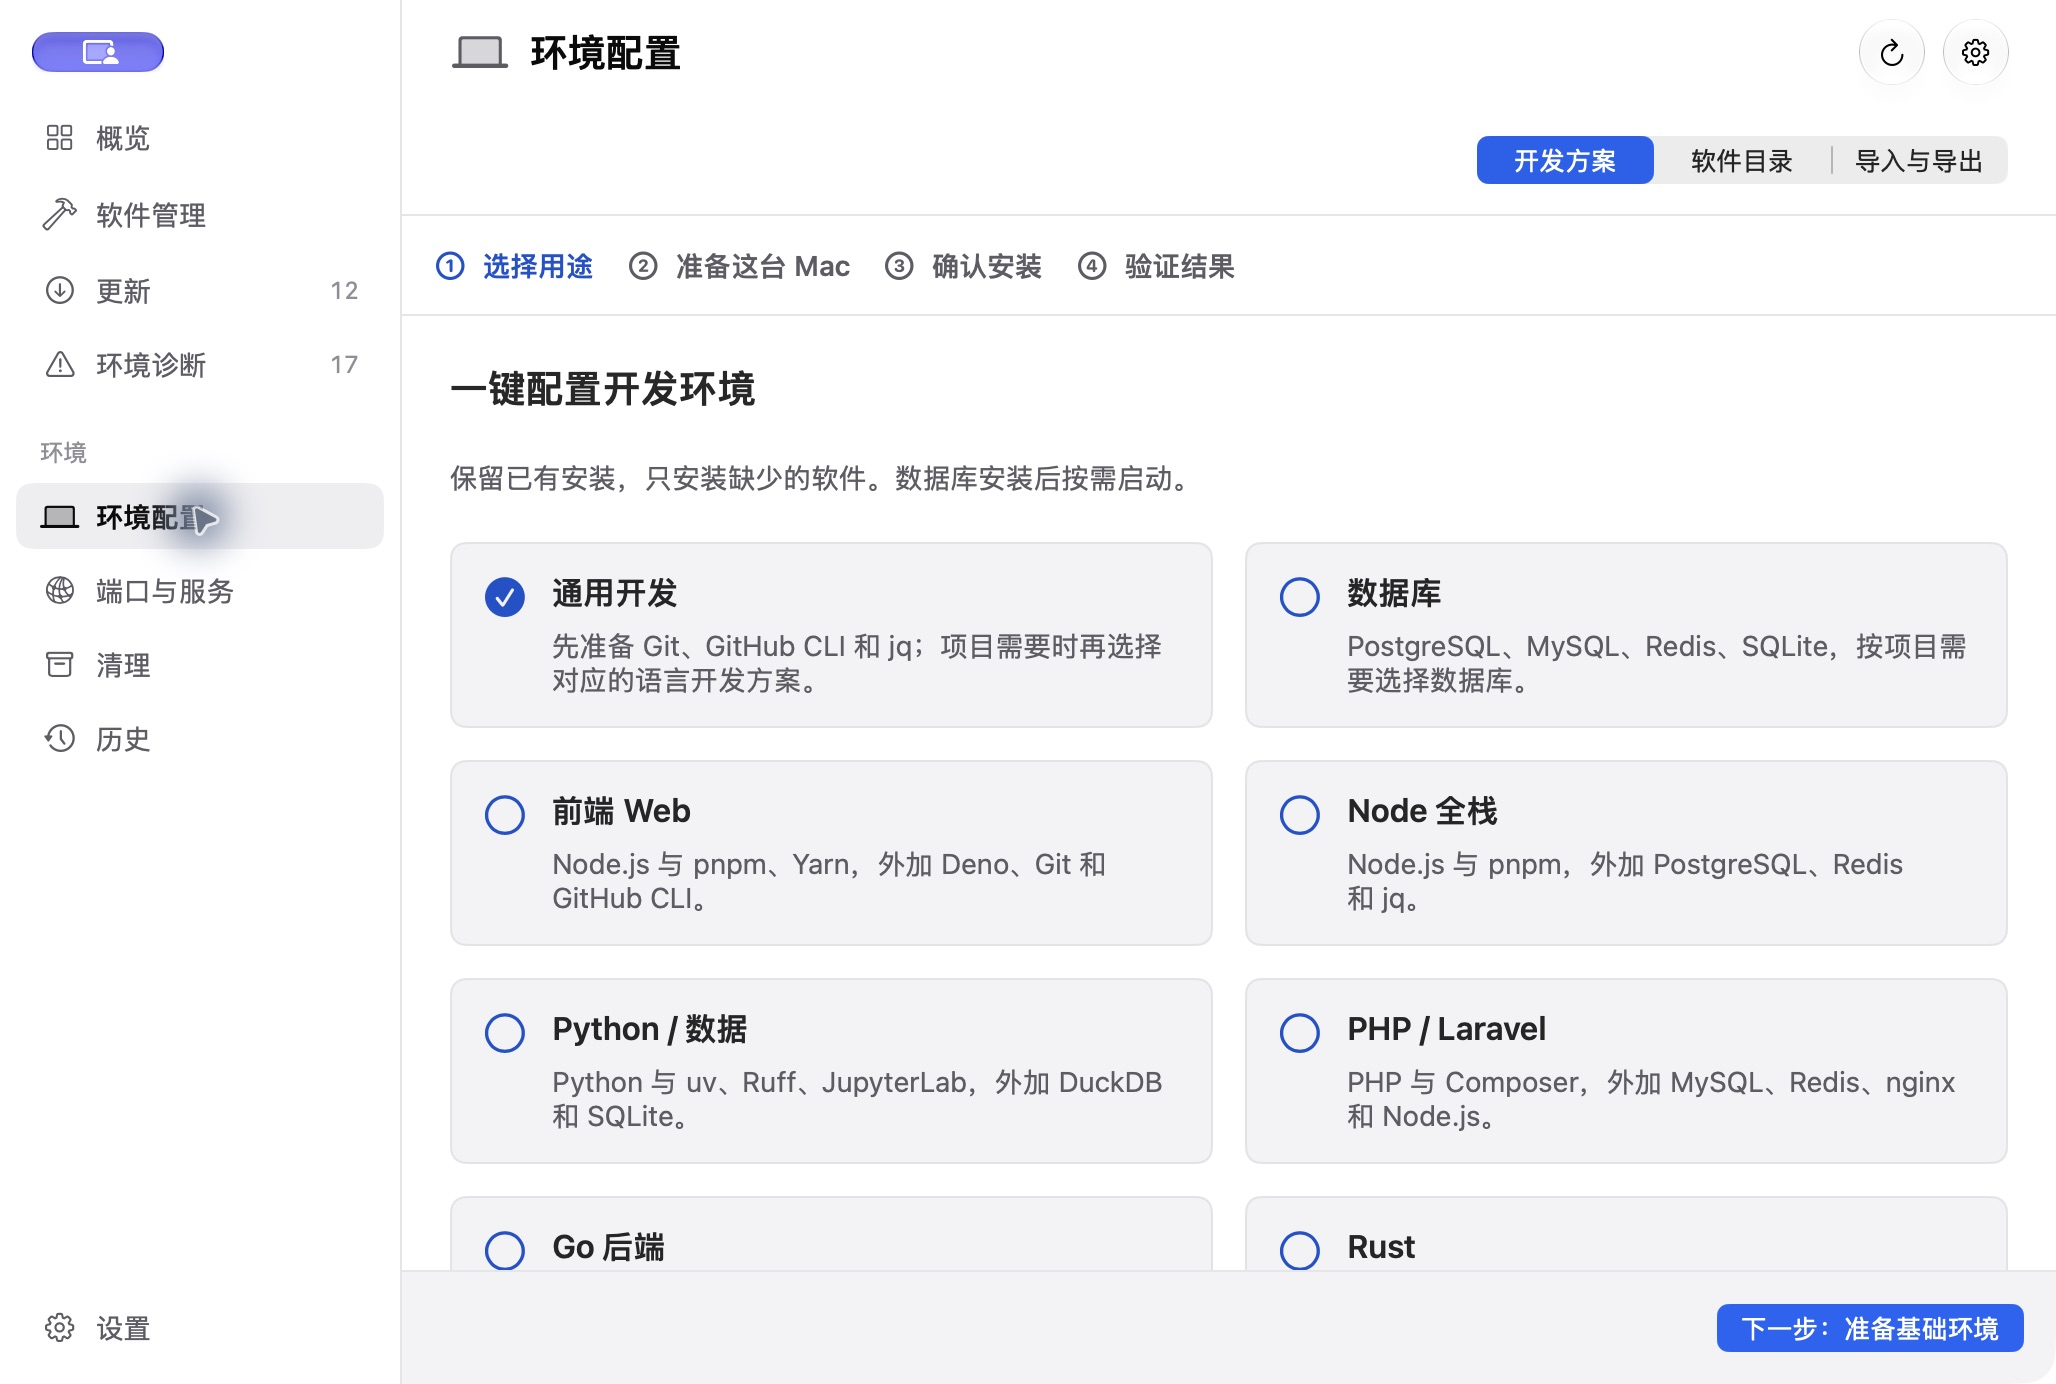2056x1384 pixels.
Task: Click the grid icon beside 概览
Action: point(60,138)
